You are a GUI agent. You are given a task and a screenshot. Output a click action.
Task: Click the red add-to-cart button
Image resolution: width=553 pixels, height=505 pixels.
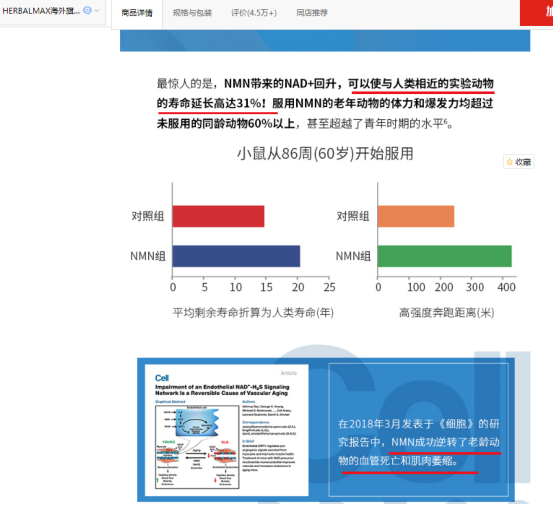pyautogui.click(x=536, y=13)
